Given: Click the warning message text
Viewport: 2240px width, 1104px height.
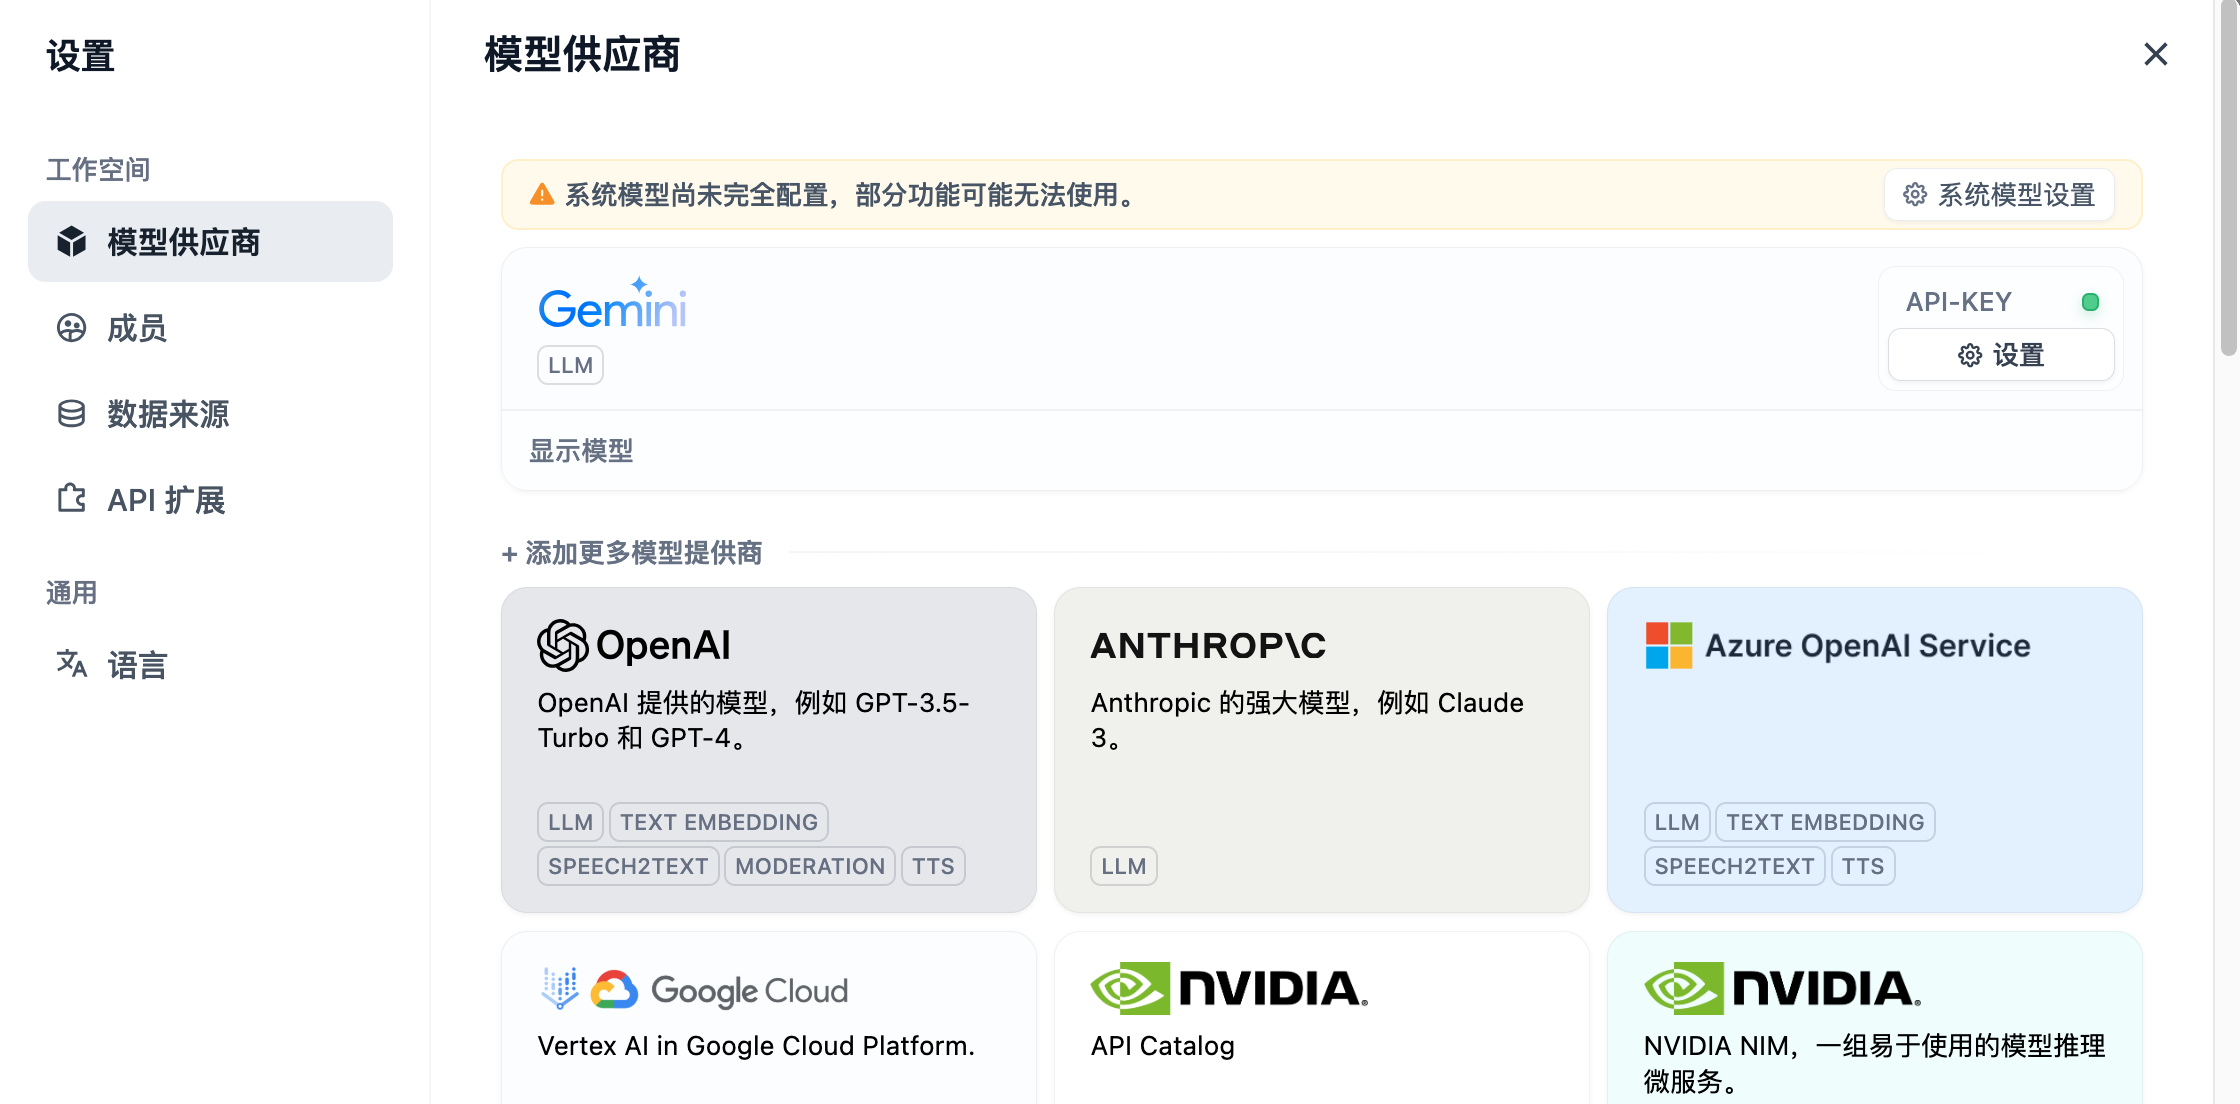Looking at the screenshot, I should click(x=852, y=195).
